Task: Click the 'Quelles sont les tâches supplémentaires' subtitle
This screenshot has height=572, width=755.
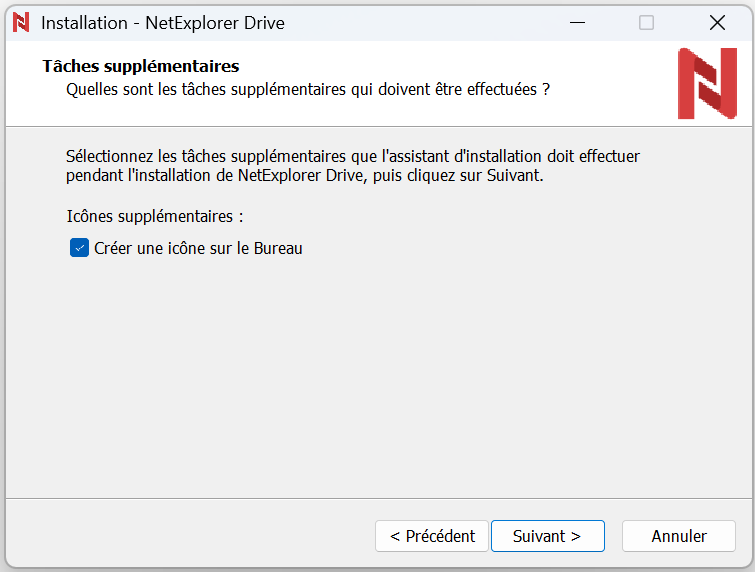Action: tap(308, 90)
